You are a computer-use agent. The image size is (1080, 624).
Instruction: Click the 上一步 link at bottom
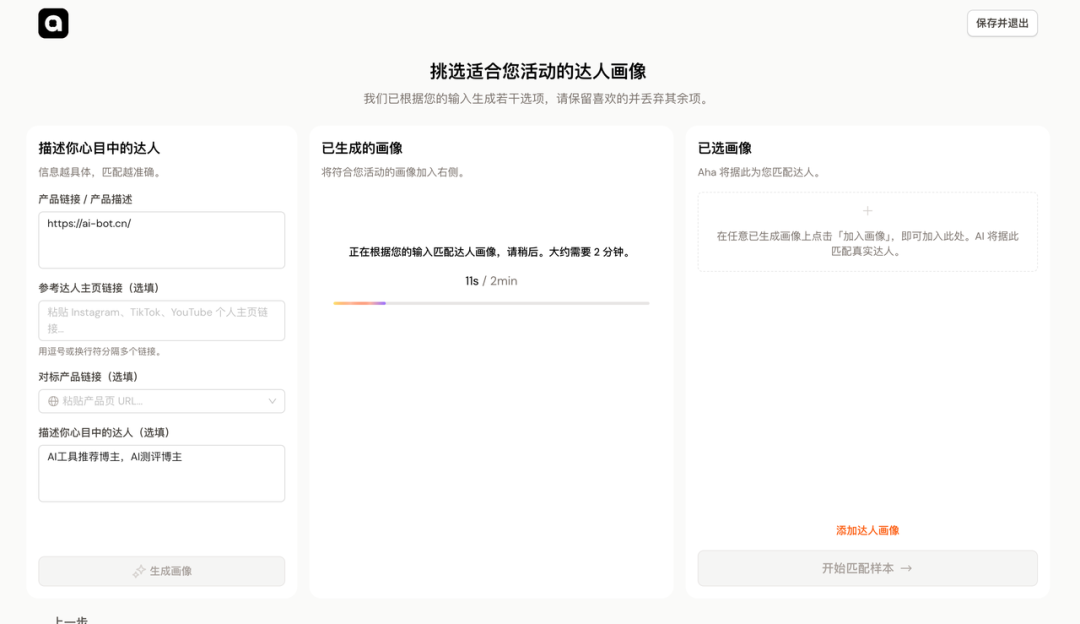(x=71, y=620)
